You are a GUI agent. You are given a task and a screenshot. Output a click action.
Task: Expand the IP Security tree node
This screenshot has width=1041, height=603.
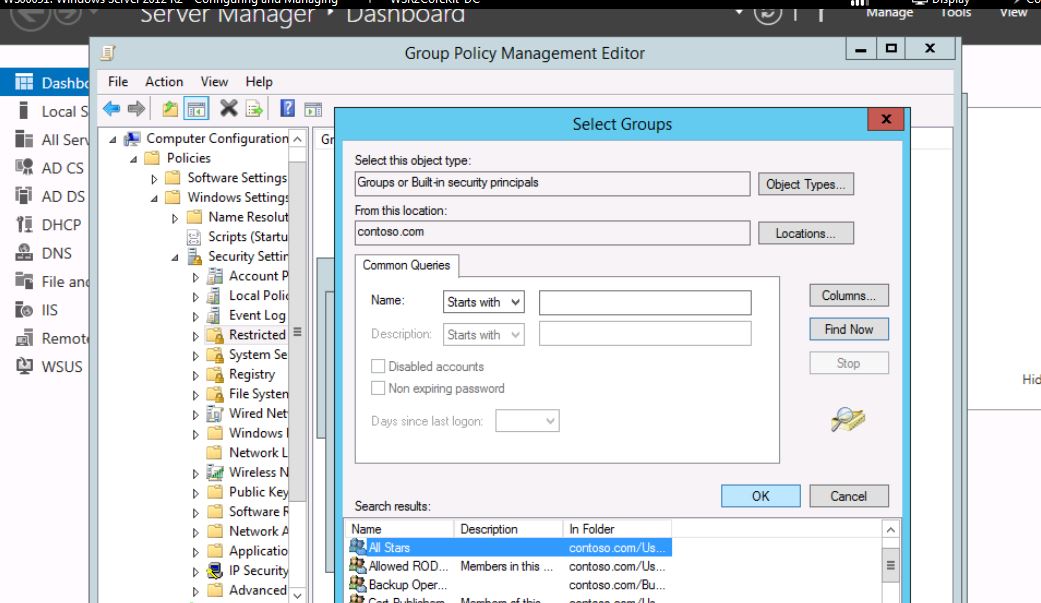pyautogui.click(x=195, y=572)
